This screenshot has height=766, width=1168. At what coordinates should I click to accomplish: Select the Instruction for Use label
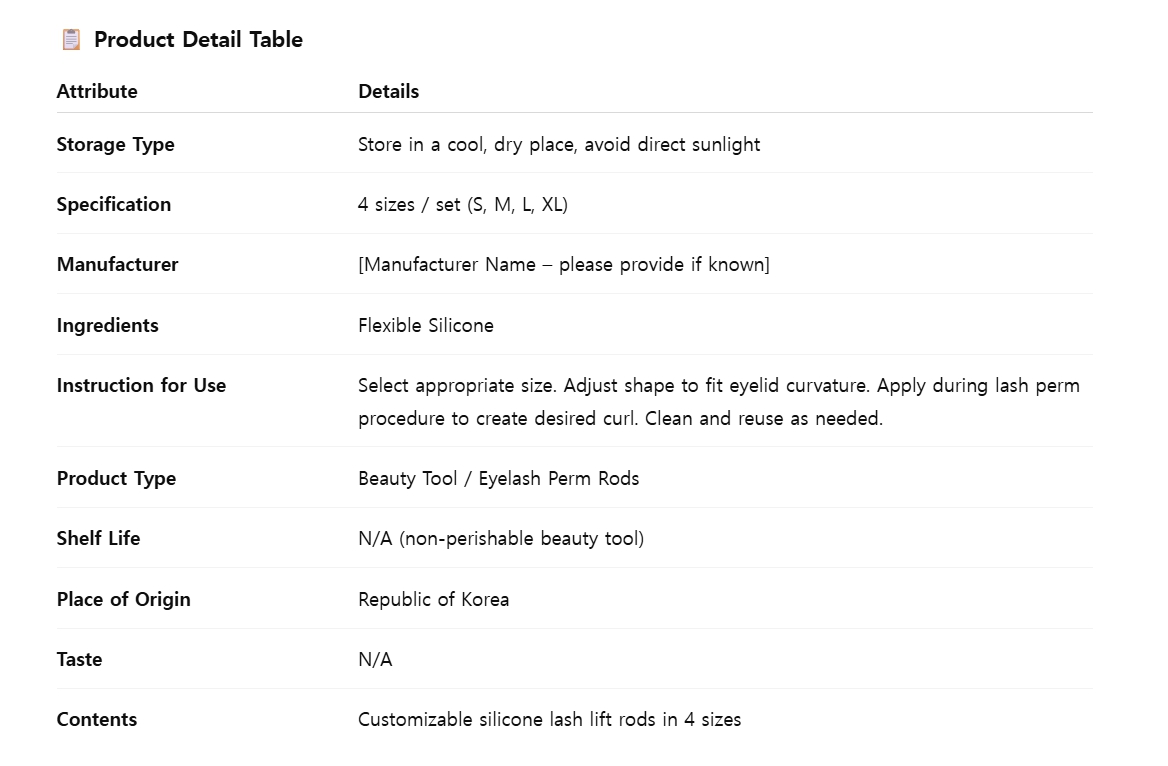[x=142, y=386]
